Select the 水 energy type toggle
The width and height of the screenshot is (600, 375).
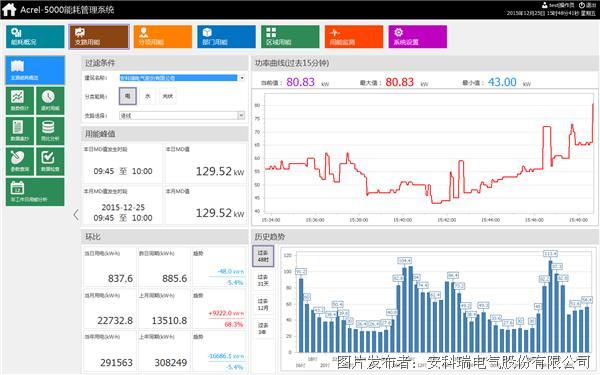[x=148, y=96]
